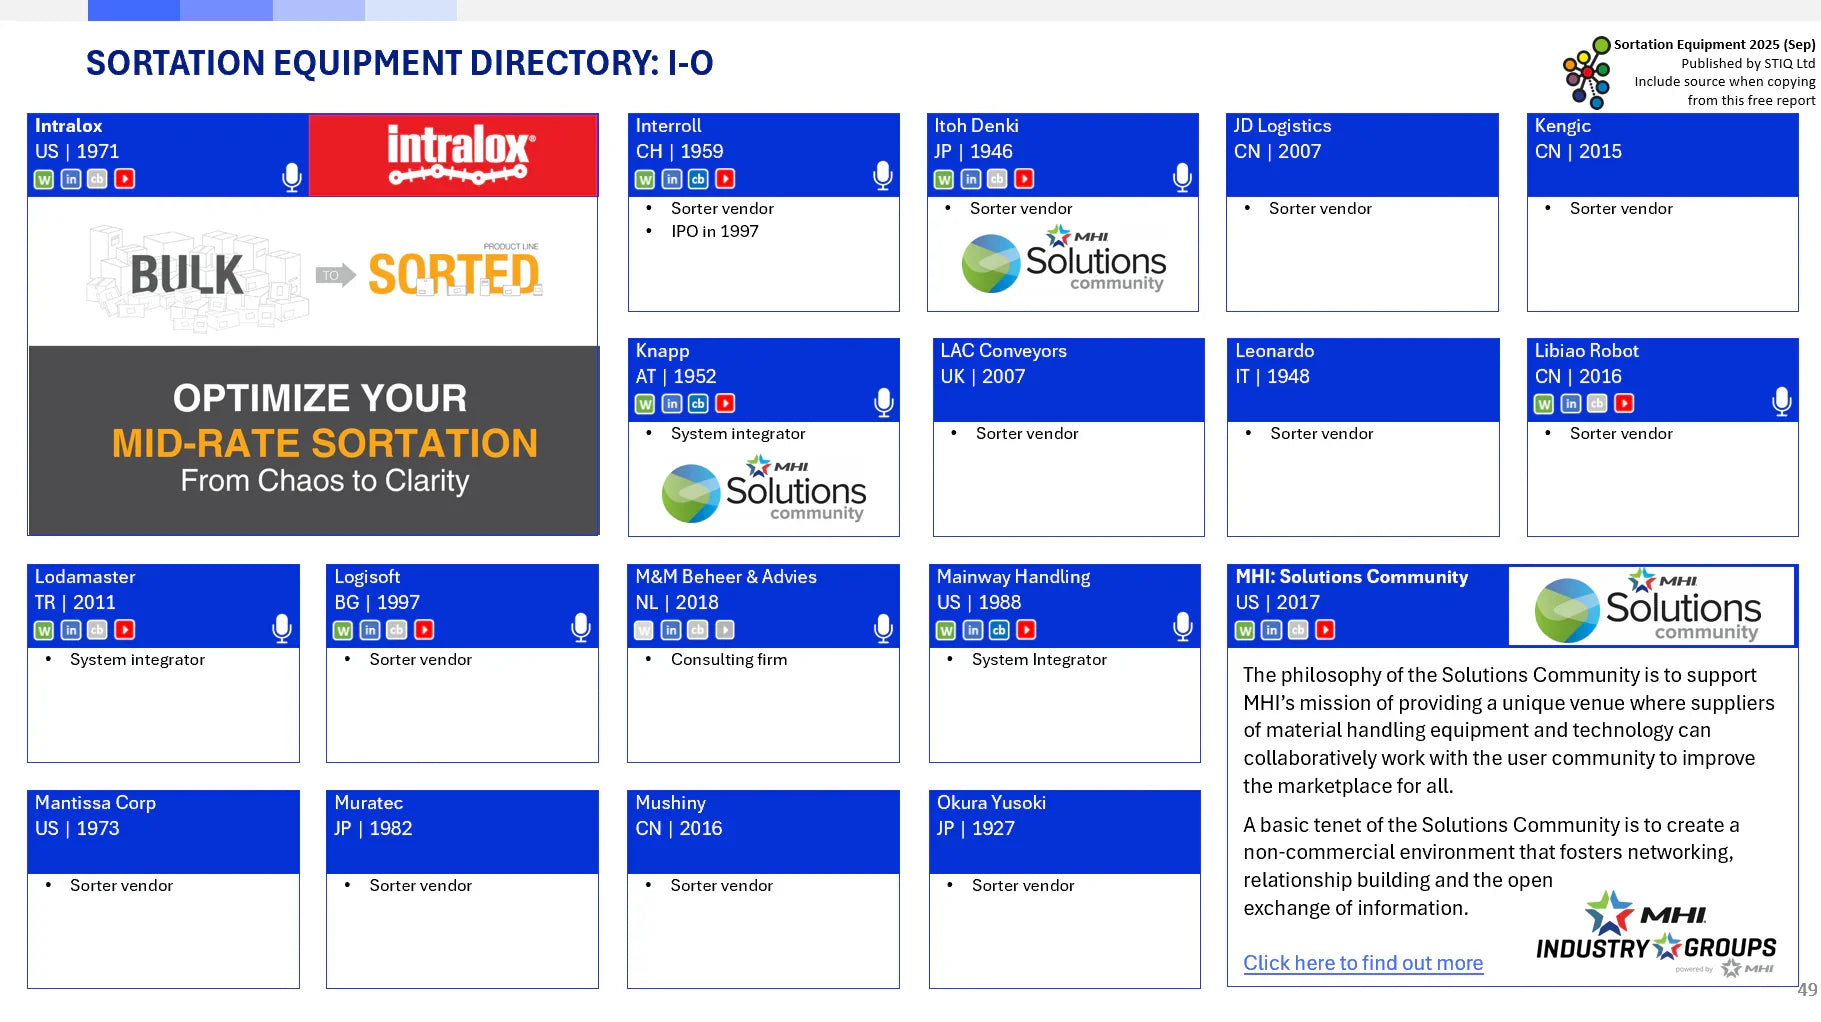Open Lodamaster's YouTube icon
This screenshot has height=1022, width=1821.
pyautogui.click(x=124, y=630)
